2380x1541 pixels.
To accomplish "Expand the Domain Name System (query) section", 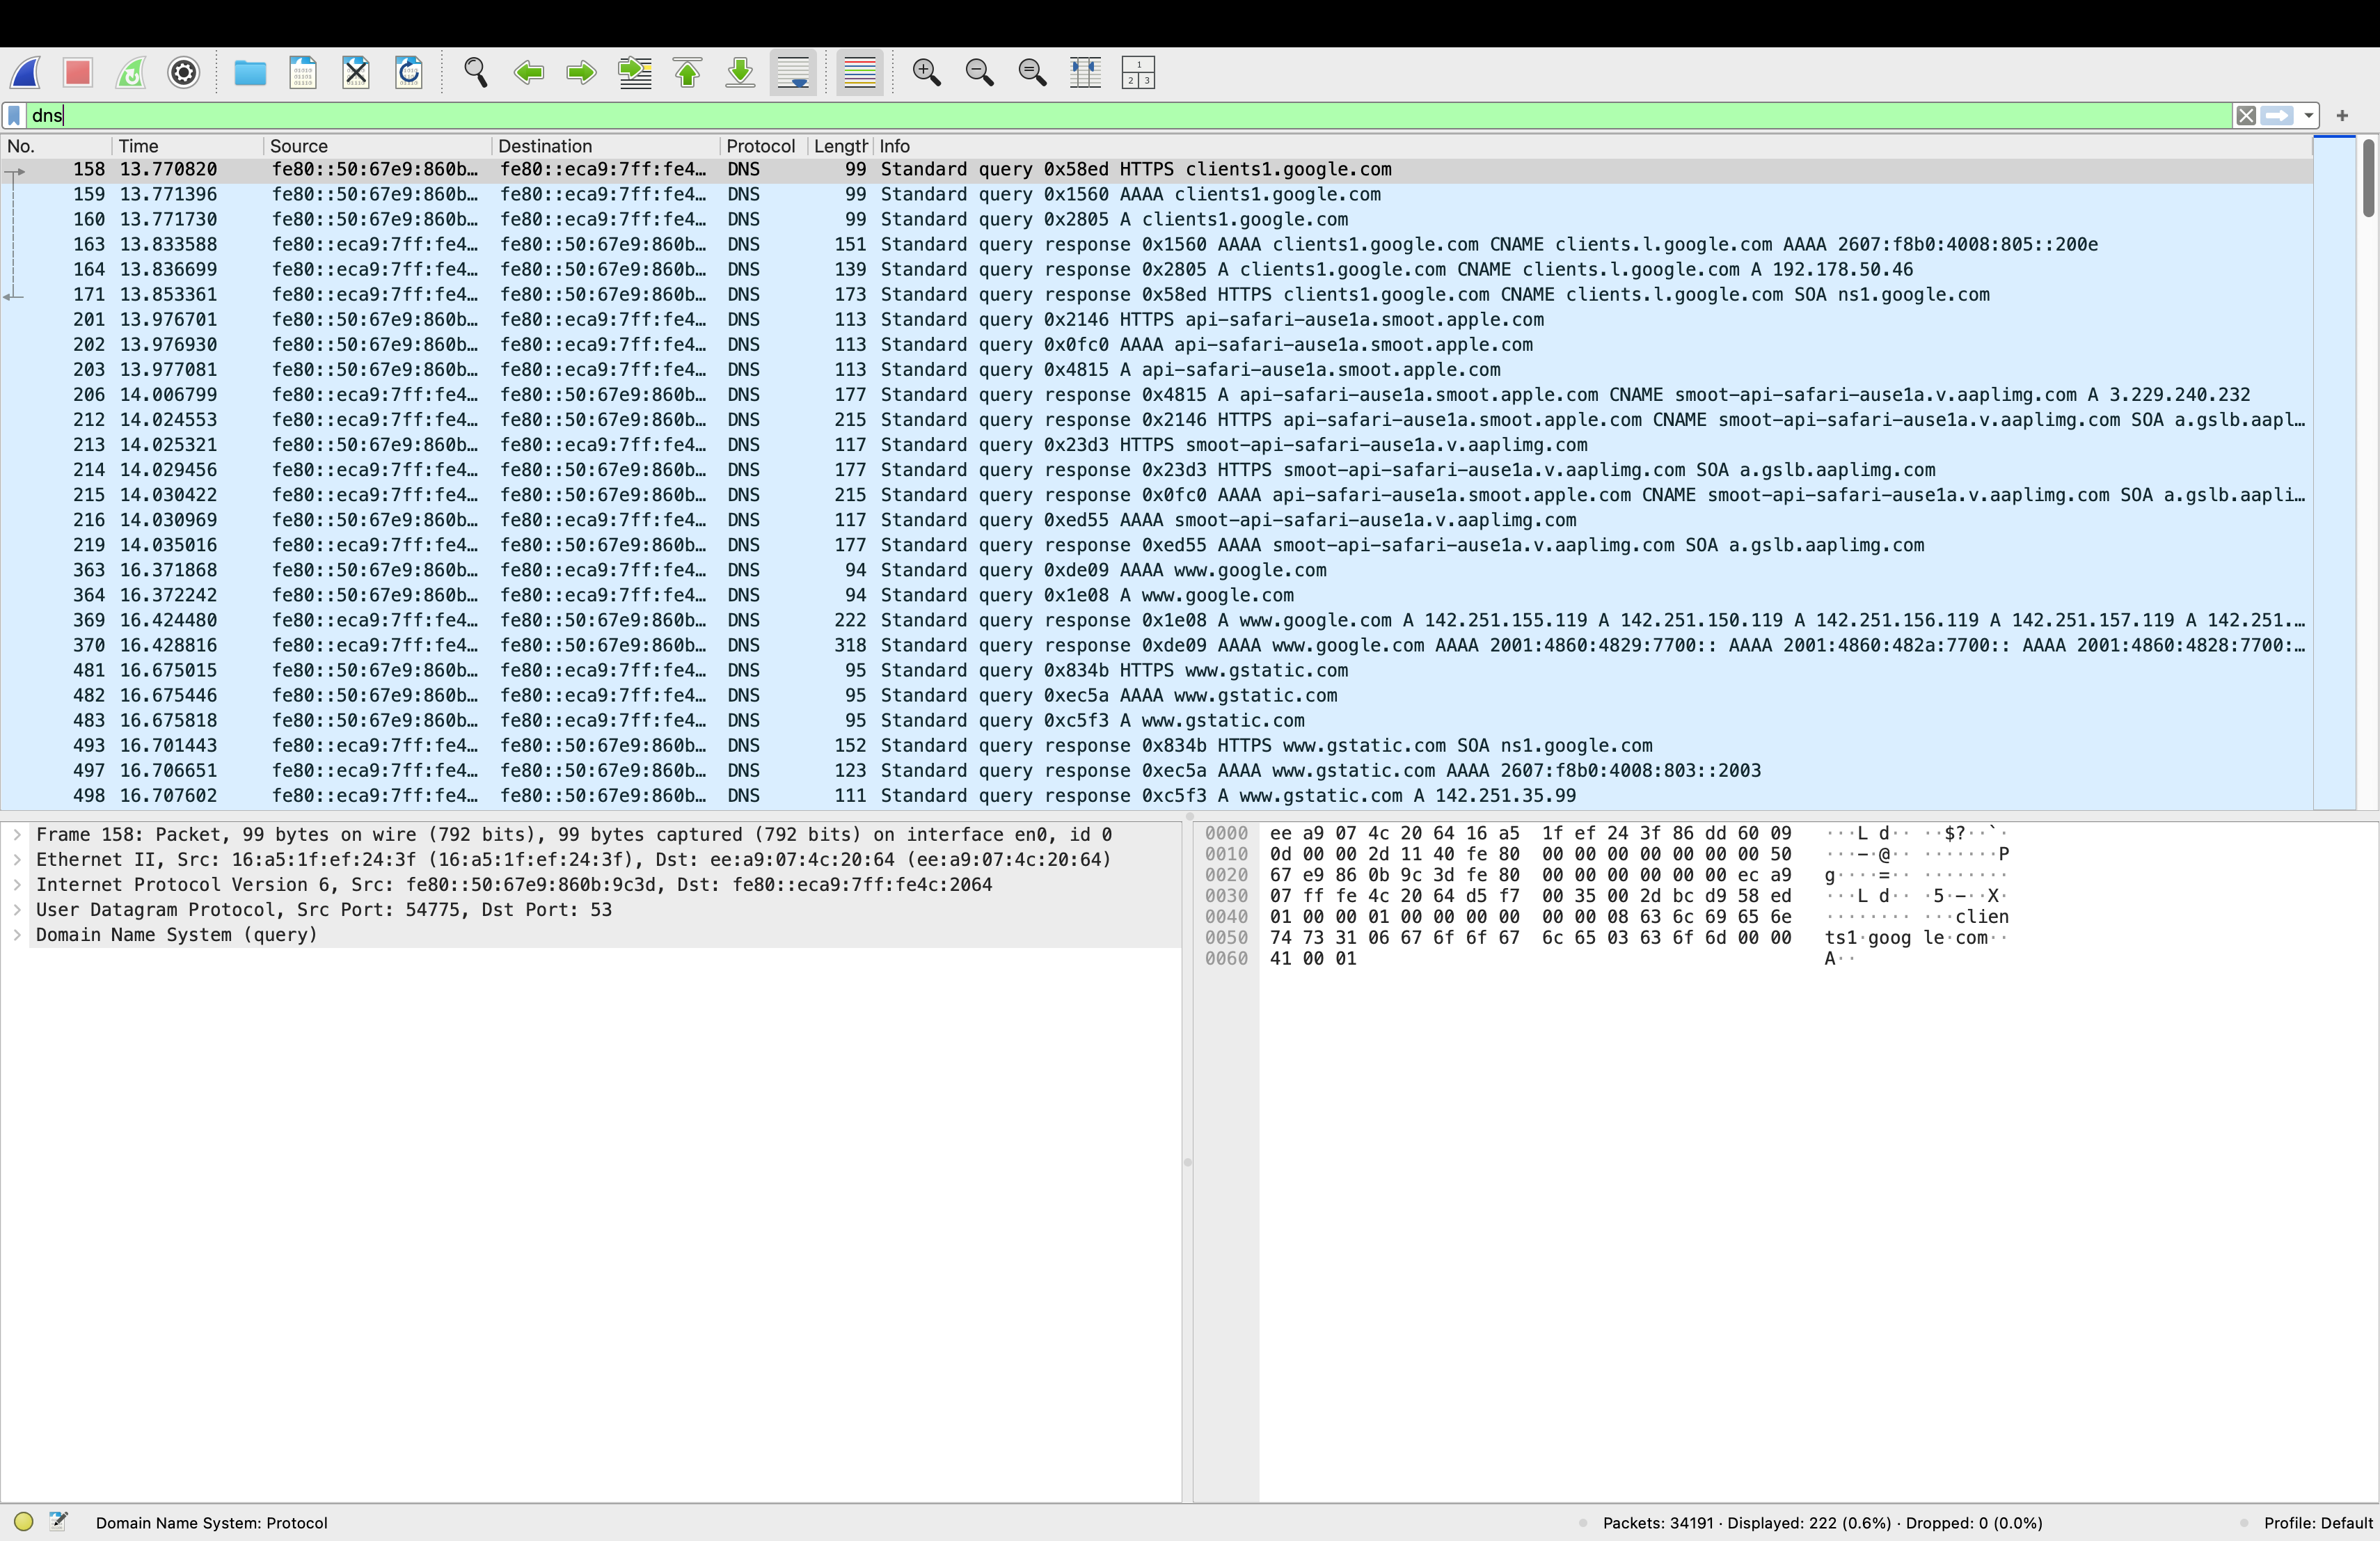I will pyautogui.click(x=17, y=935).
